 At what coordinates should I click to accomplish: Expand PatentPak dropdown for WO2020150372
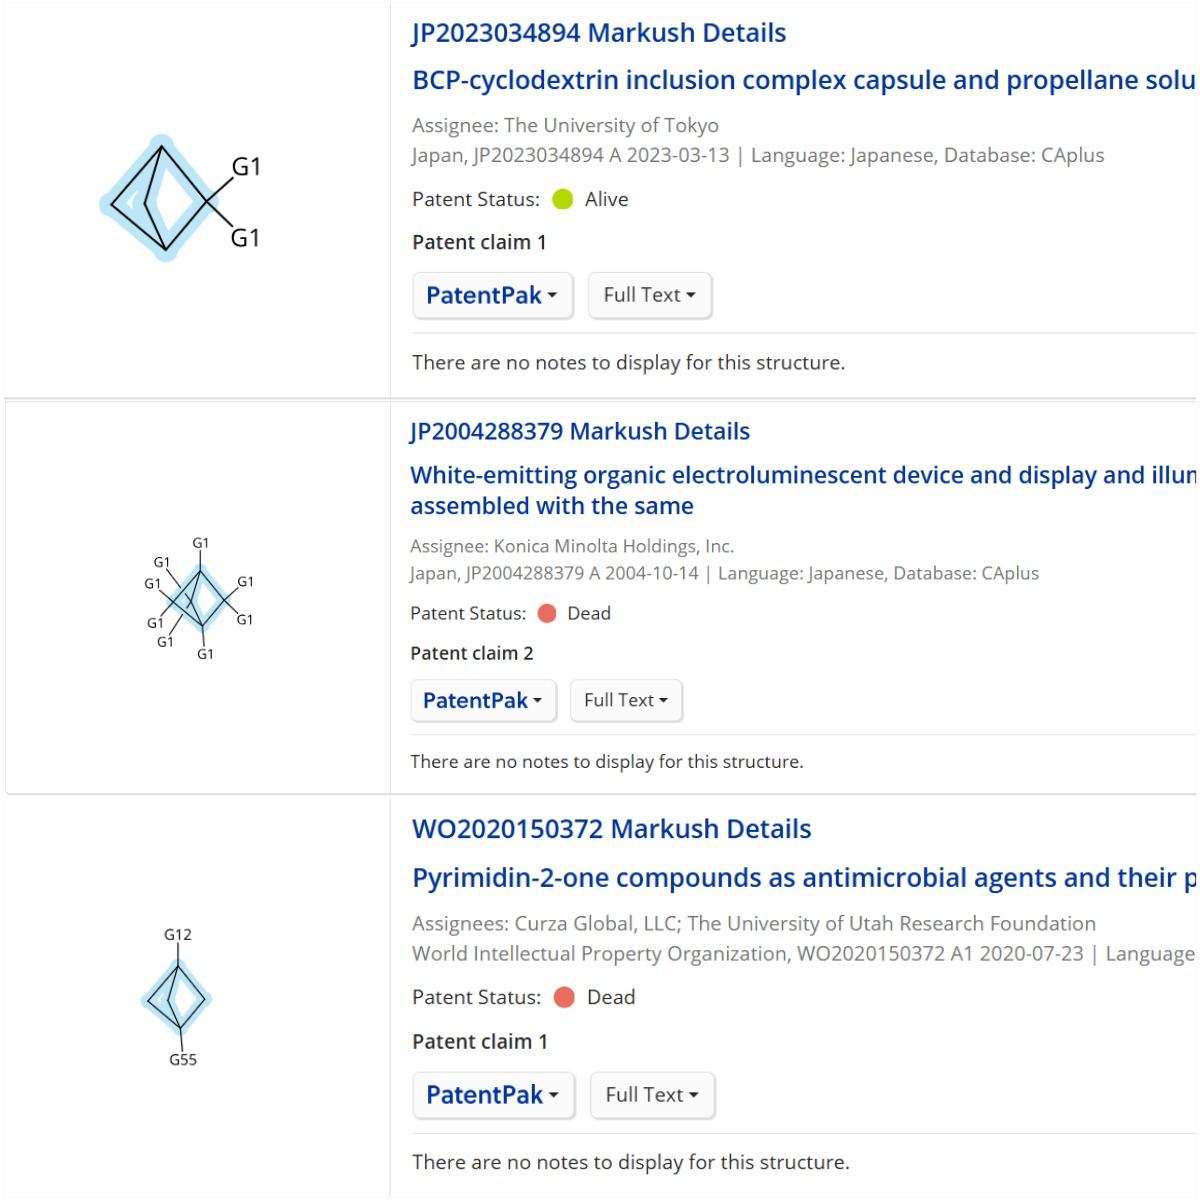point(492,1095)
